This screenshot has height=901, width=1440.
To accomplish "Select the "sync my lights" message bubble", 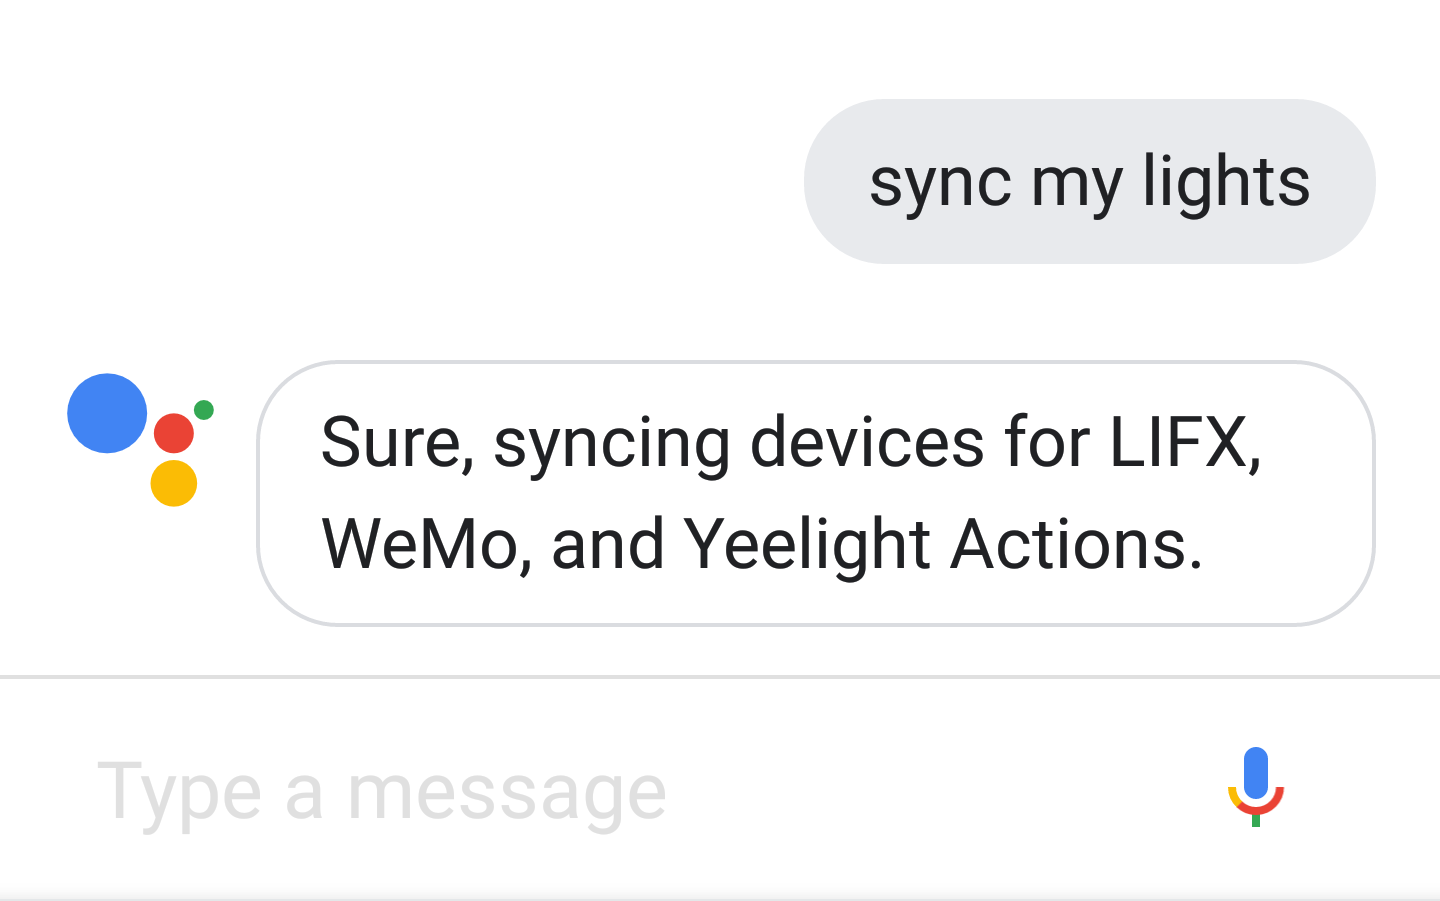I will tap(1090, 181).
